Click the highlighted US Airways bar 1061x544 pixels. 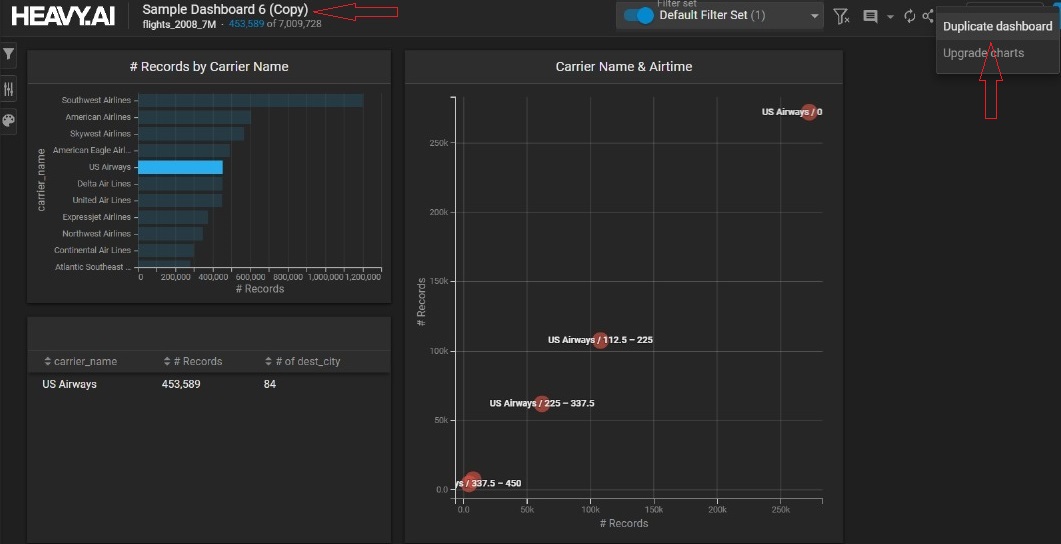click(180, 167)
